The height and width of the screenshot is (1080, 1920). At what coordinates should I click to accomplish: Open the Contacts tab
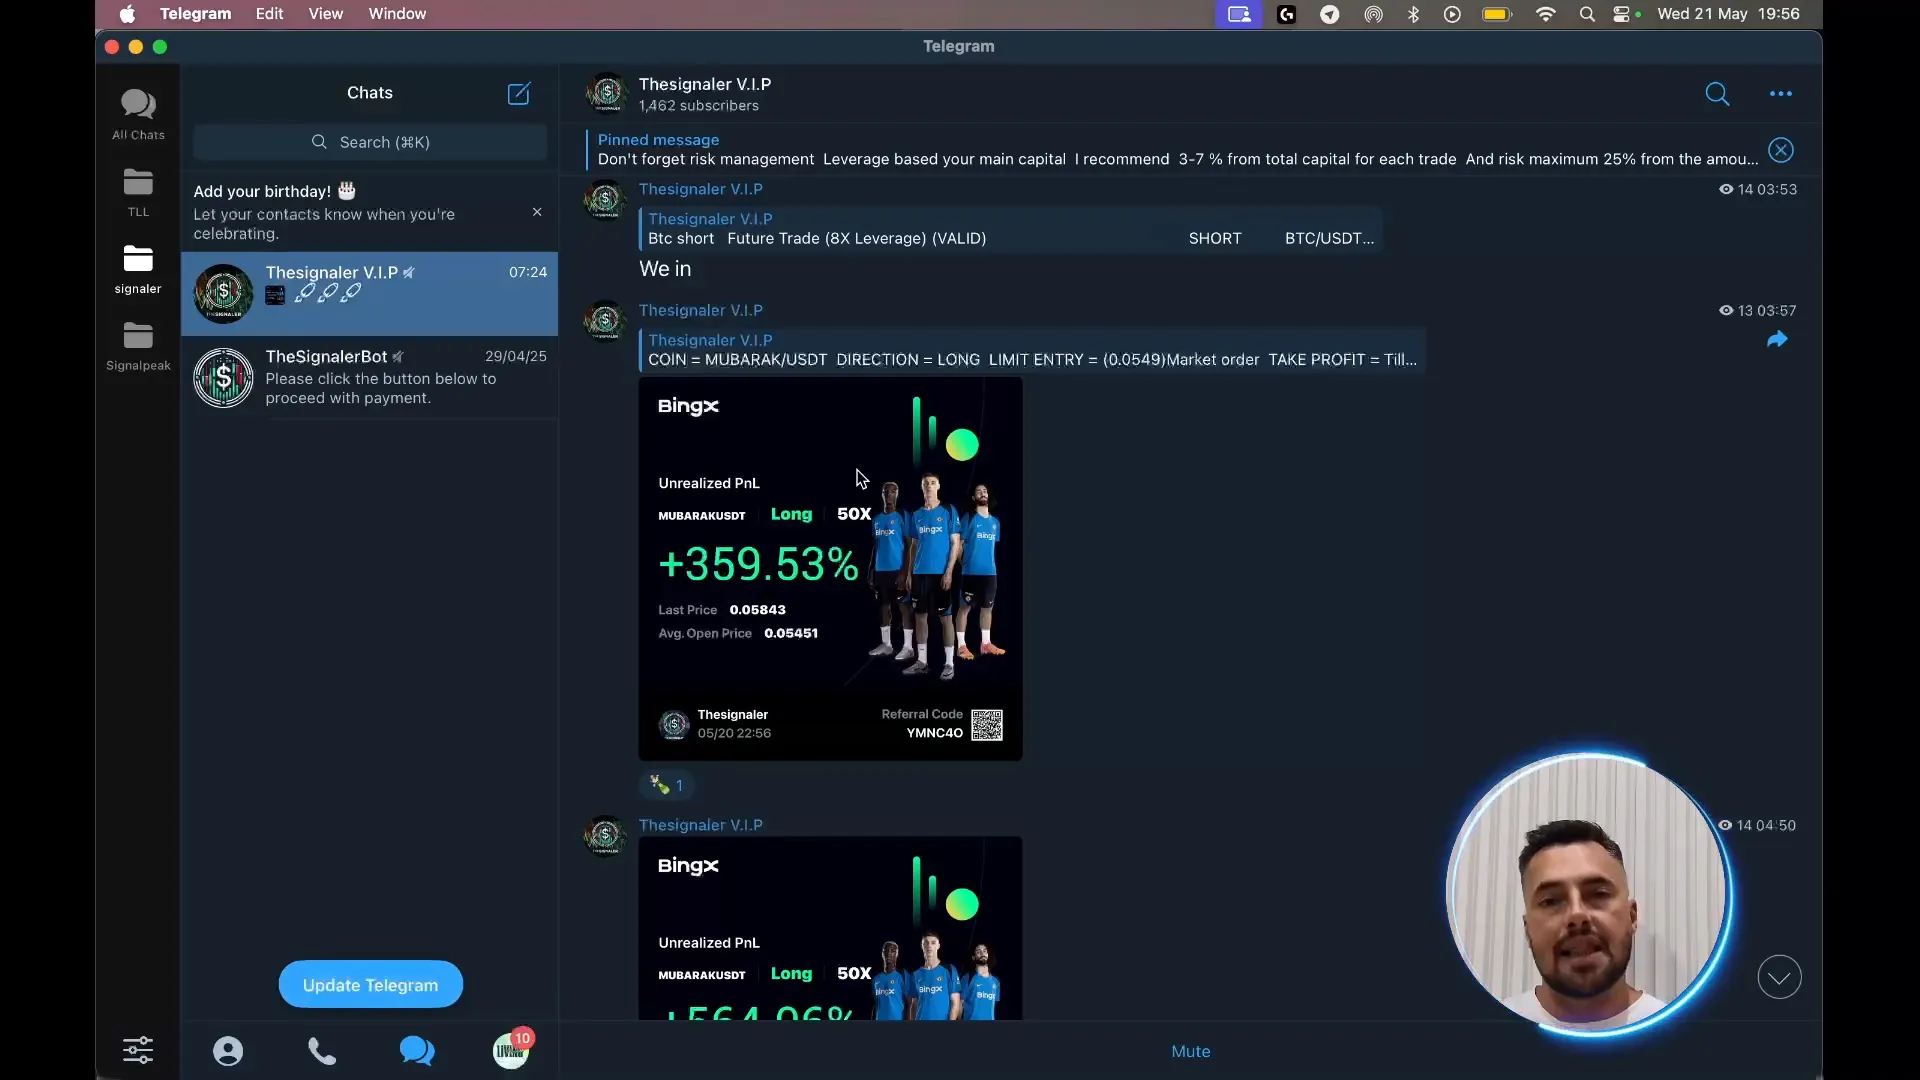[x=228, y=1051]
